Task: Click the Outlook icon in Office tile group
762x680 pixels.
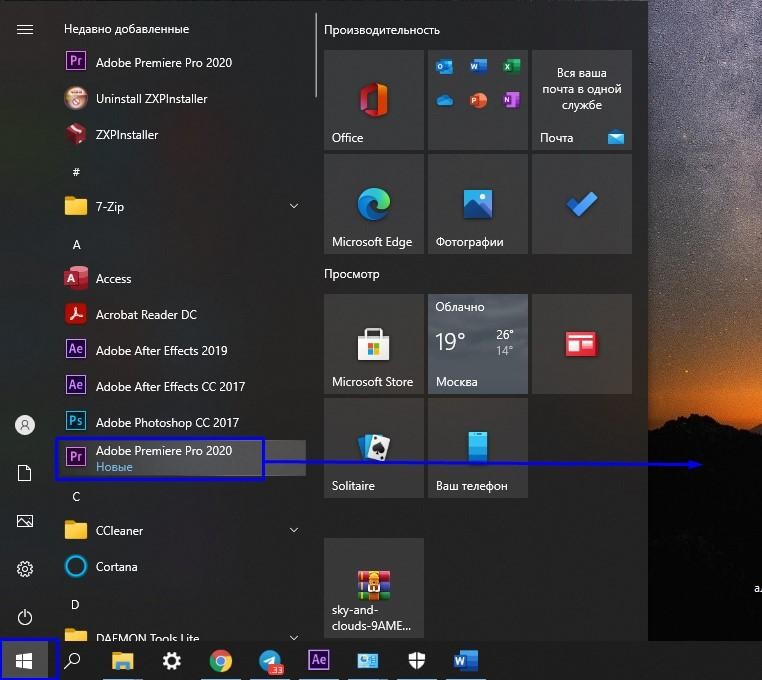Action: [x=445, y=67]
